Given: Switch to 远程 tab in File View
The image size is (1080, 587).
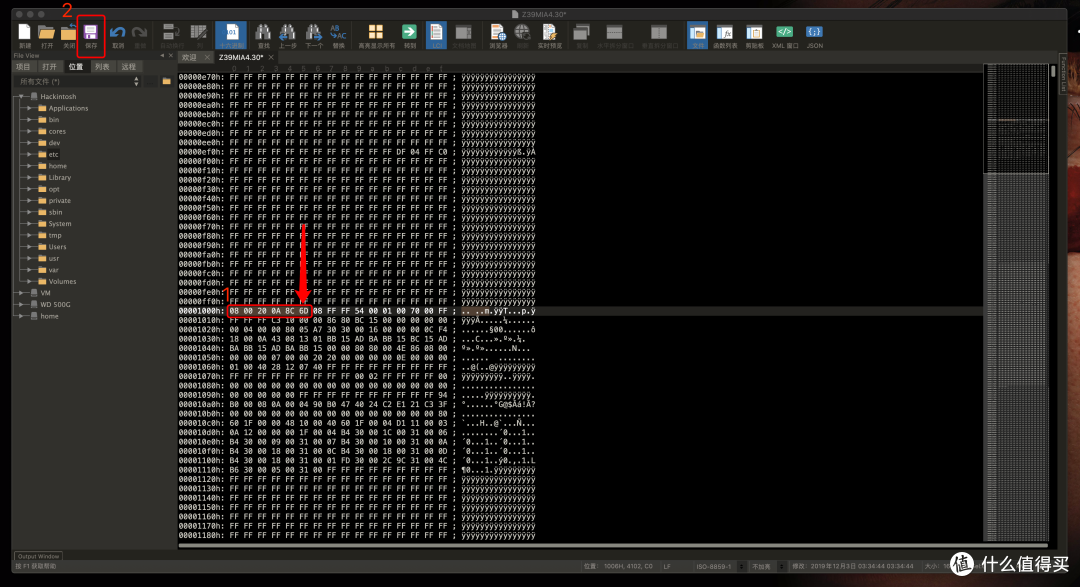Looking at the screenshot, I should [129, 67].
